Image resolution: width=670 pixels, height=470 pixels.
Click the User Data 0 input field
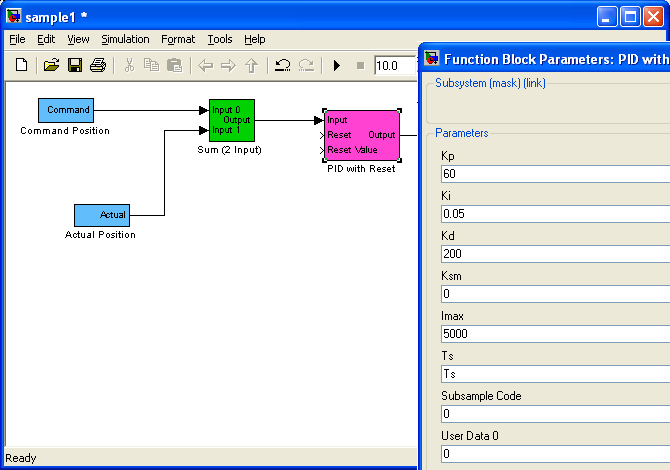pos(555,454)
